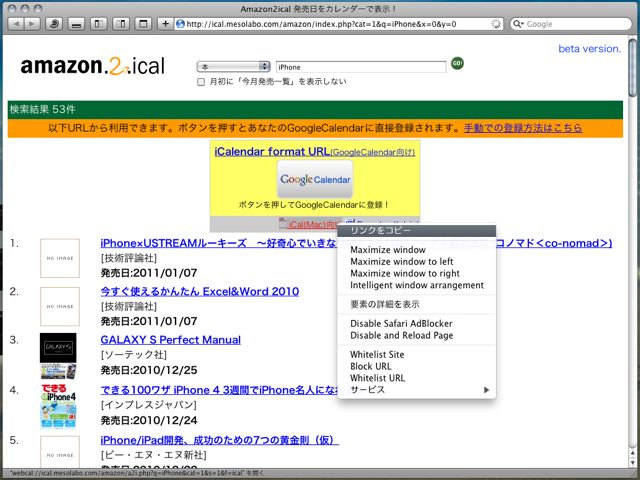Open iPhone/iPad開発 book link
640x480 pixels.
click(x=220, y=440)
